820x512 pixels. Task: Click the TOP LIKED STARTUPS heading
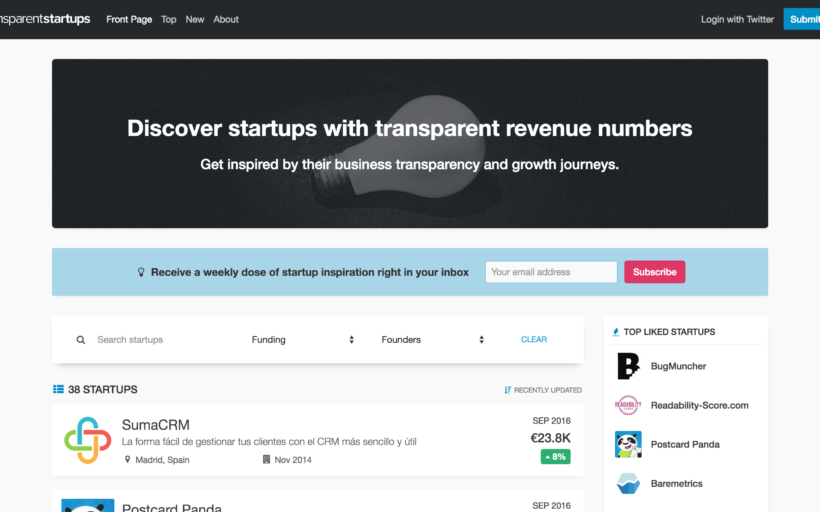tap(669, 332)
